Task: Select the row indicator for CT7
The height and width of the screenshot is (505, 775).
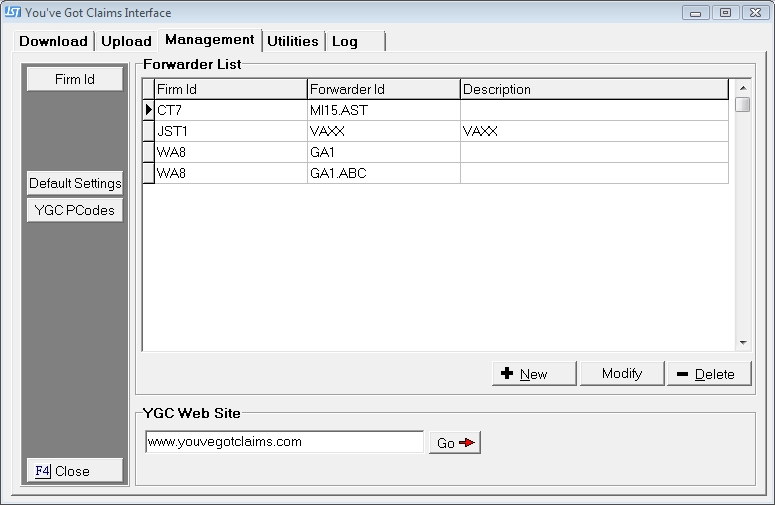Action: point(149,110)
